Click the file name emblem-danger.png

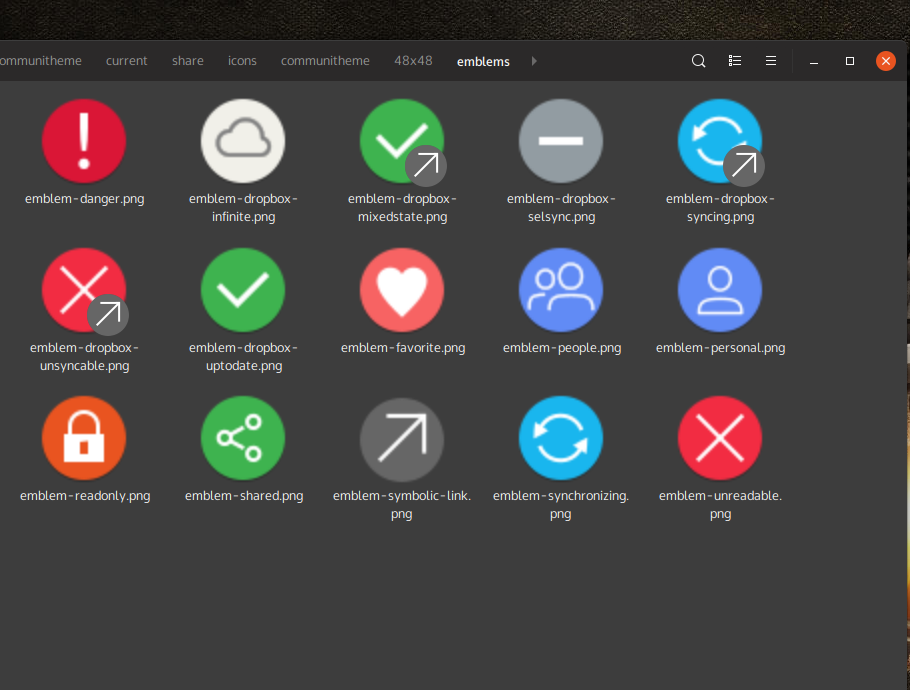click(x=85, y=199)
